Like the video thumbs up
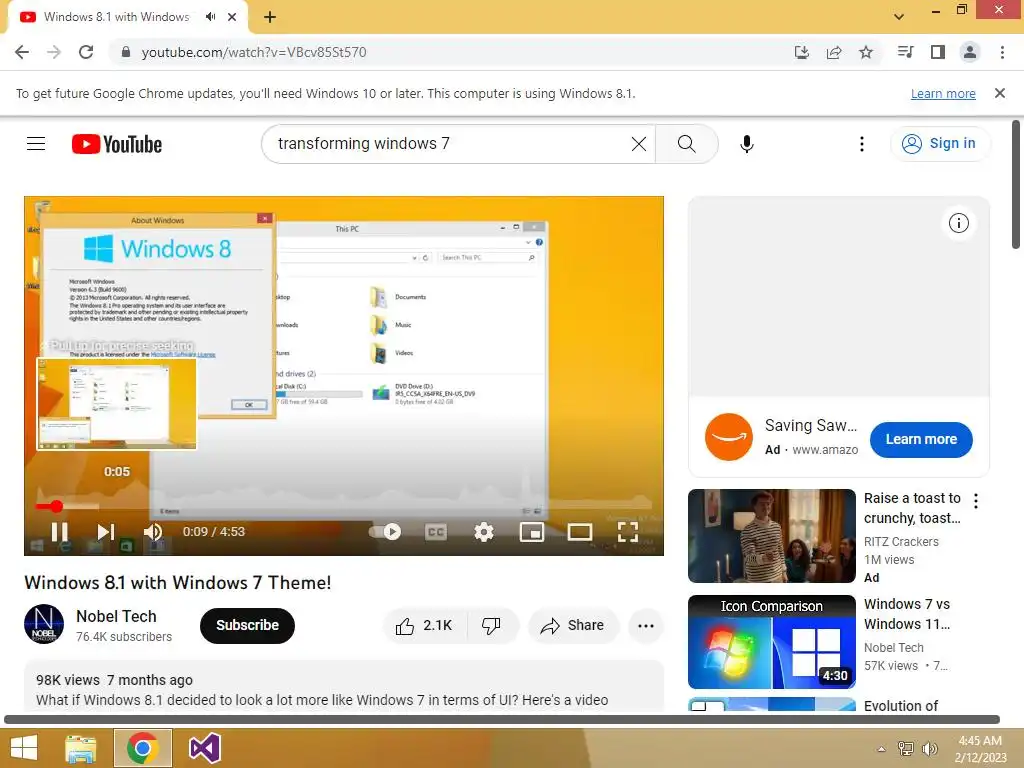Screen dimensions: 1024x768 [x=424, y=626]
